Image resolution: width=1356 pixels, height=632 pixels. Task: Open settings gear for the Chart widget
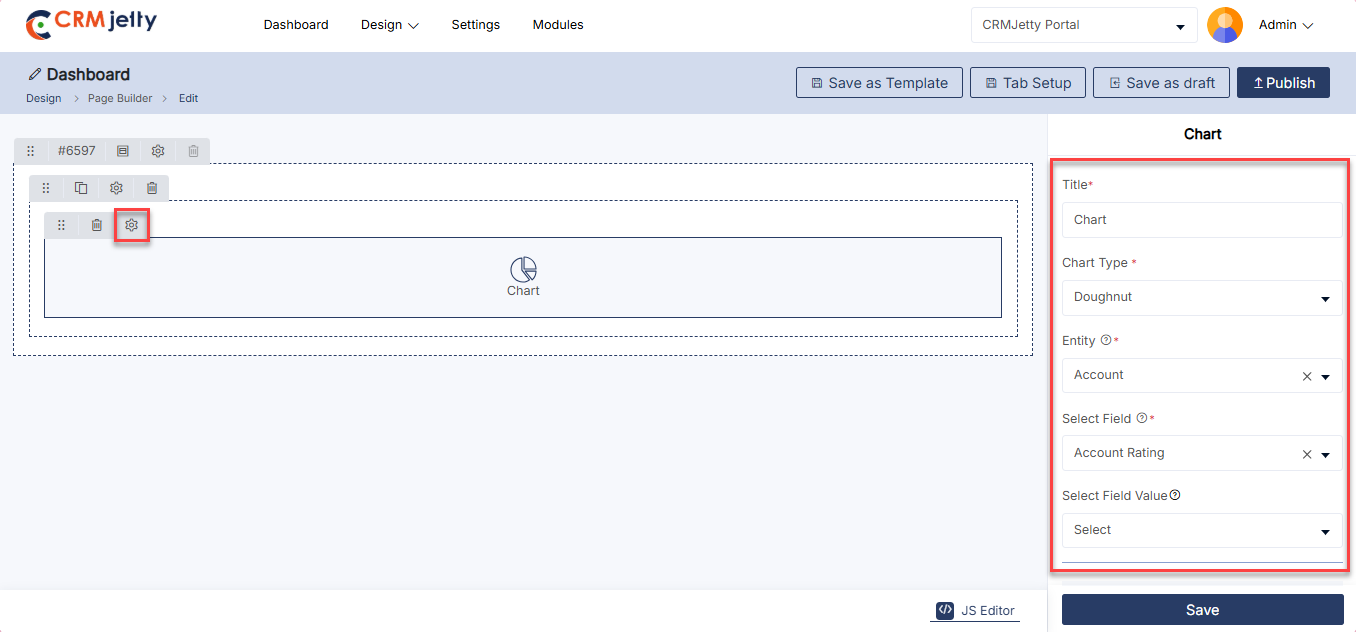pos(131,226)
